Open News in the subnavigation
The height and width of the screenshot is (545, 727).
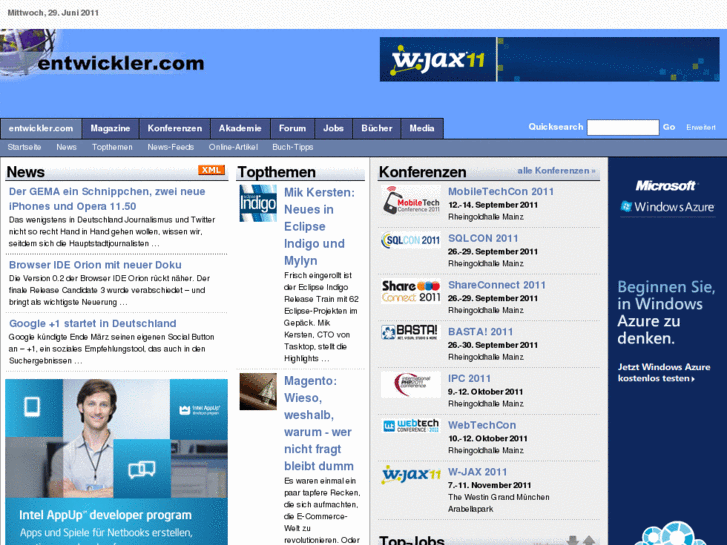[x=66, y=147]
